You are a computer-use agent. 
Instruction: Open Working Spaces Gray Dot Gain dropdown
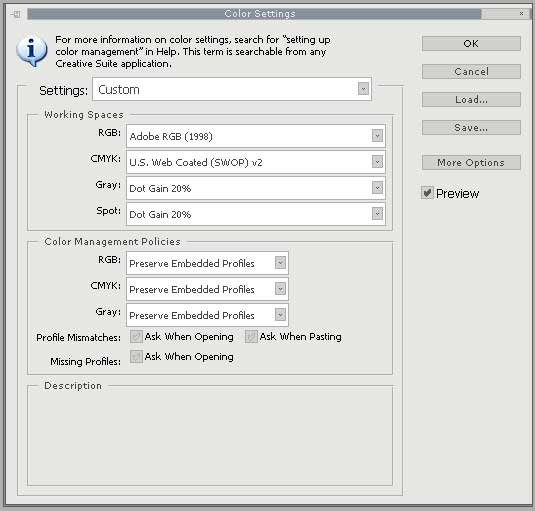click(x=256, y=188)
